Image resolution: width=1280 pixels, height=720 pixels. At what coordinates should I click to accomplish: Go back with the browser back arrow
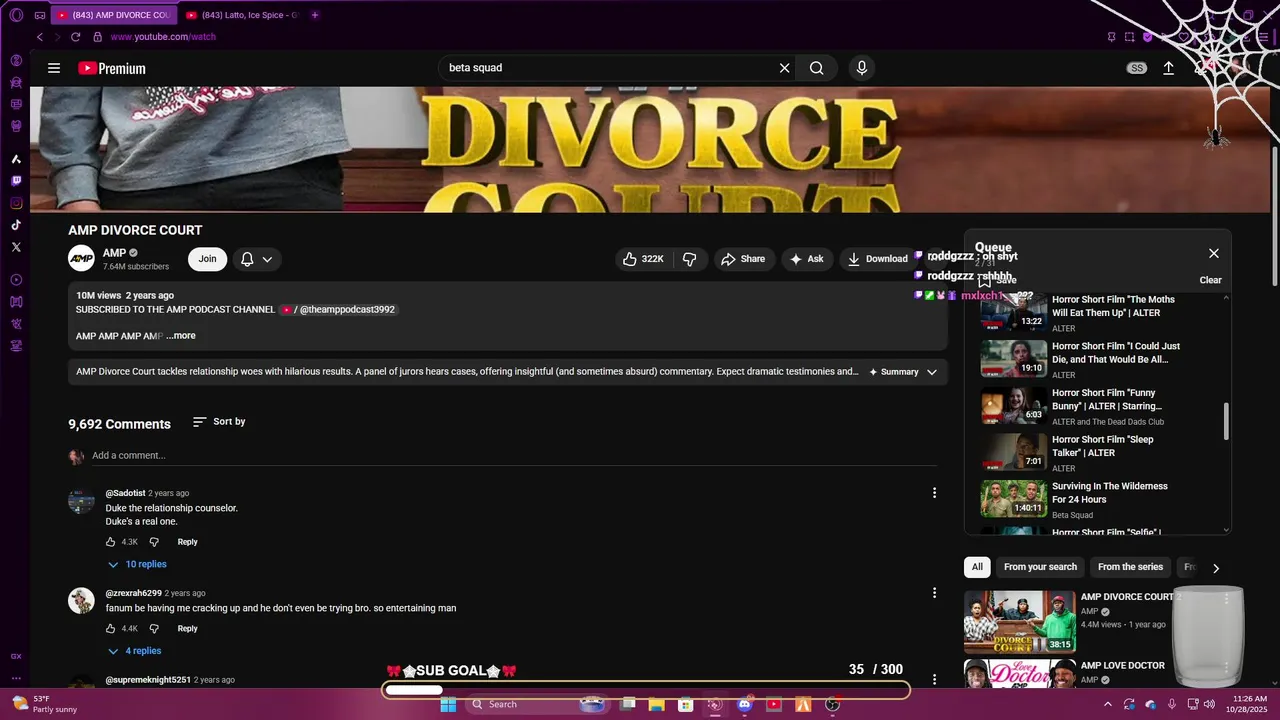coord(40,37)
